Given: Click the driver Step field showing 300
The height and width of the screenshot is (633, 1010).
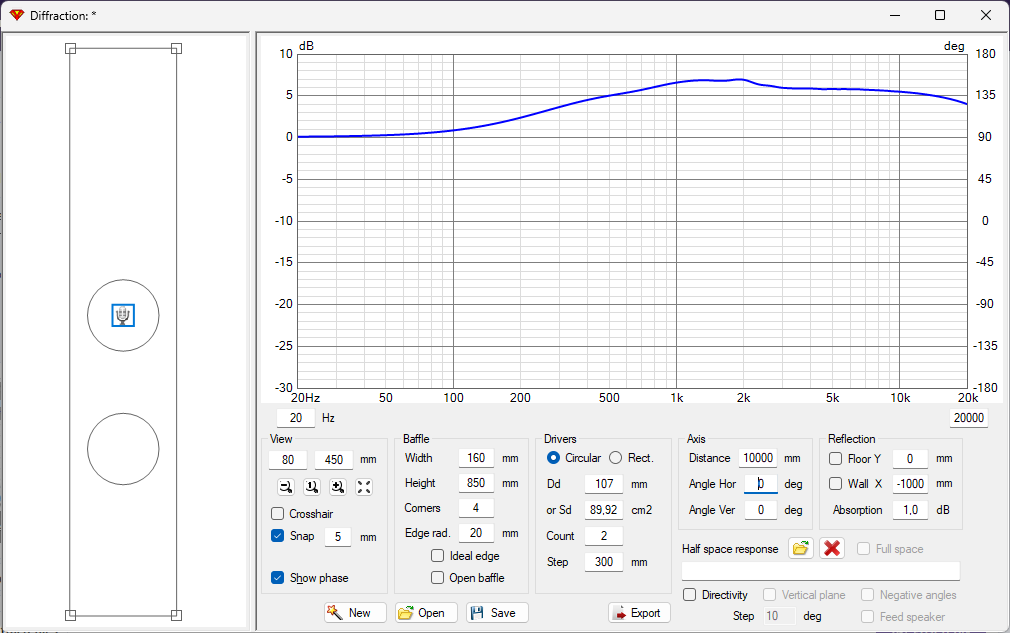Looking at the screenshot, I should click(x=604, y=562).
